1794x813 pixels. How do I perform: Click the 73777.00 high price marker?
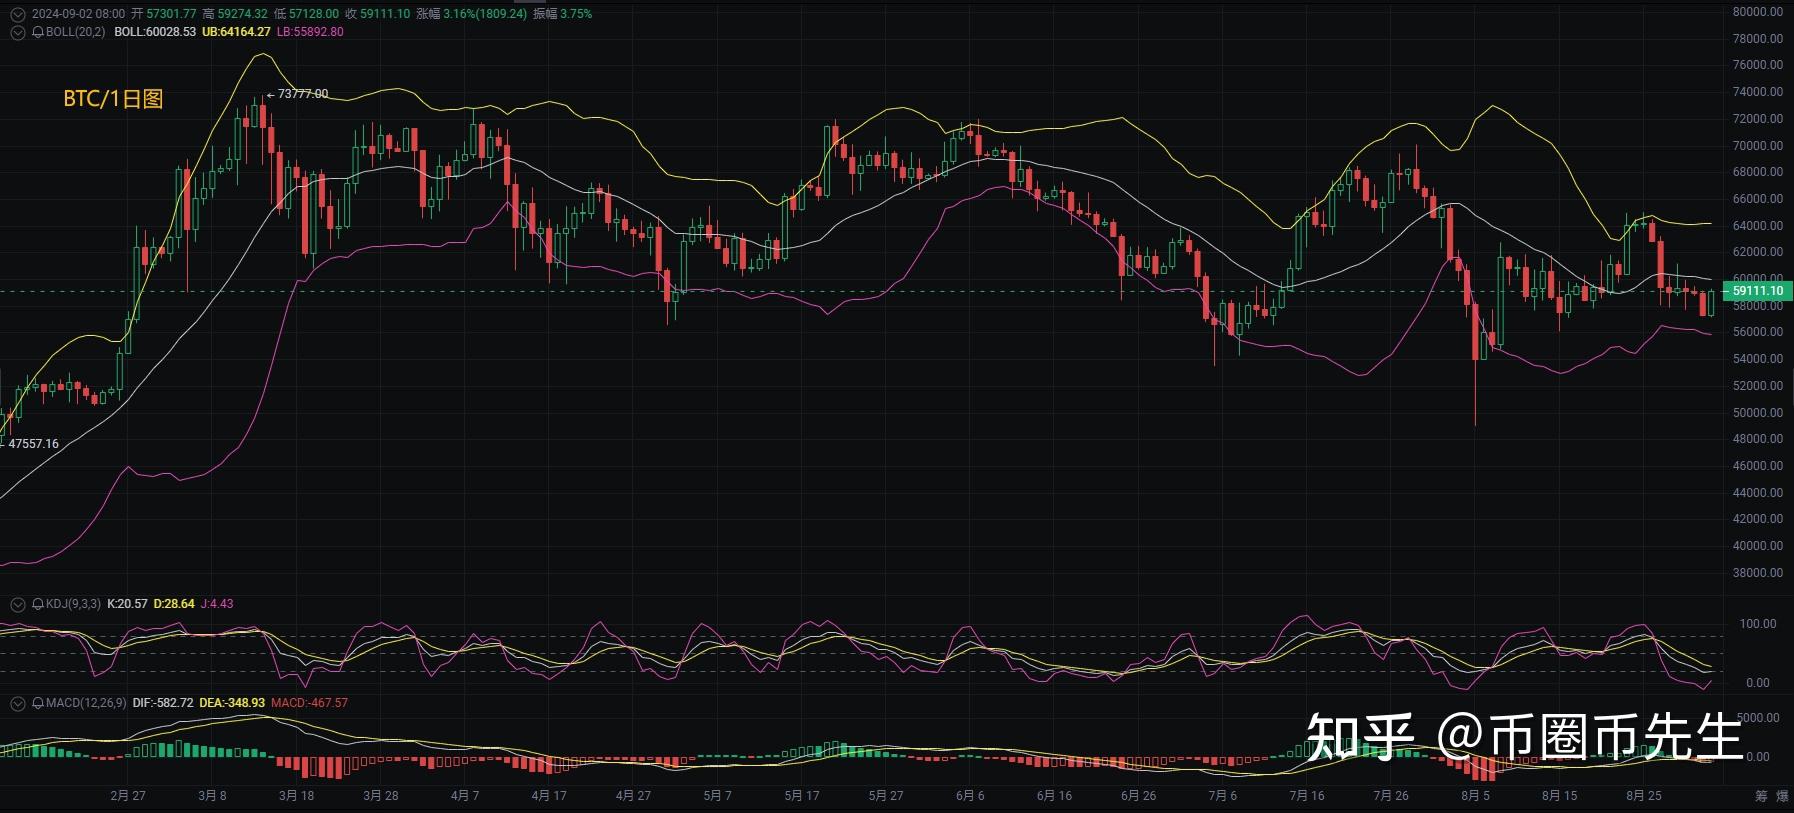(303, 94)
